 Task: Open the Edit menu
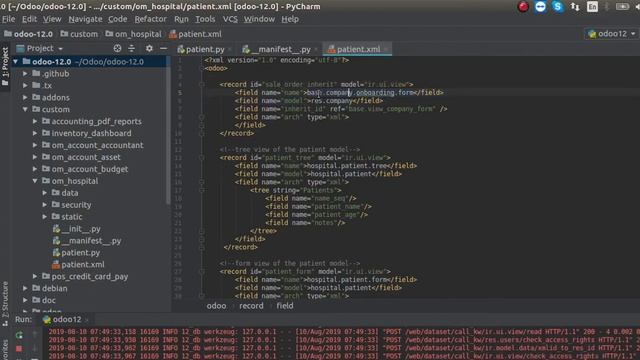click(29, 19)
